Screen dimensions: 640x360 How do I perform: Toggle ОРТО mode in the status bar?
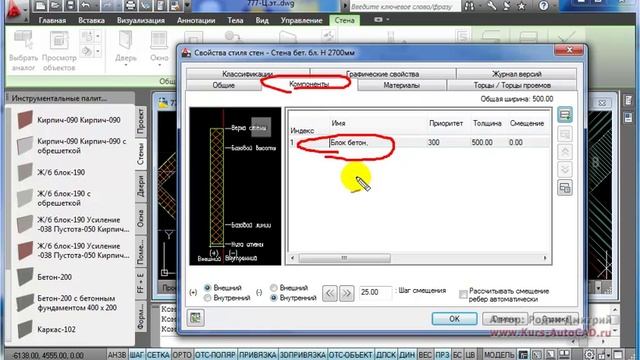(x=182, y=355)
